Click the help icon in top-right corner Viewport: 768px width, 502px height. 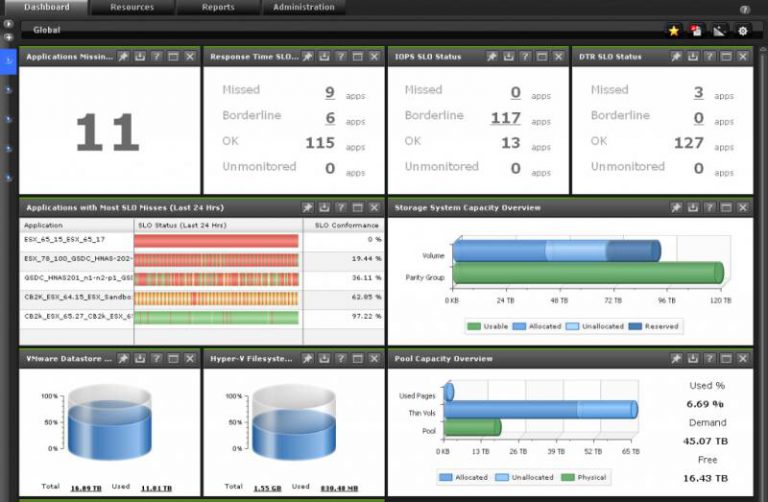point(744,9)
